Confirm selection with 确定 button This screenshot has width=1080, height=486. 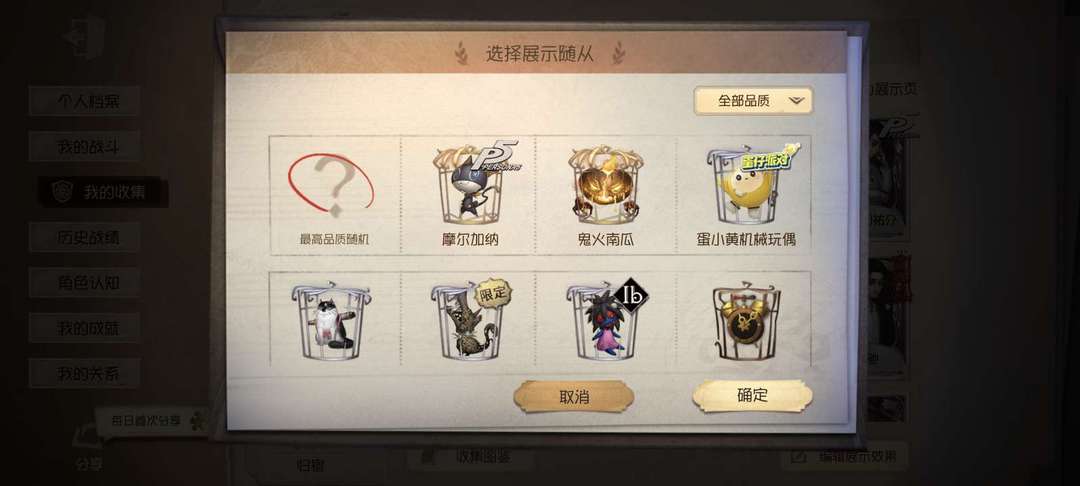(x=752, y=395)
